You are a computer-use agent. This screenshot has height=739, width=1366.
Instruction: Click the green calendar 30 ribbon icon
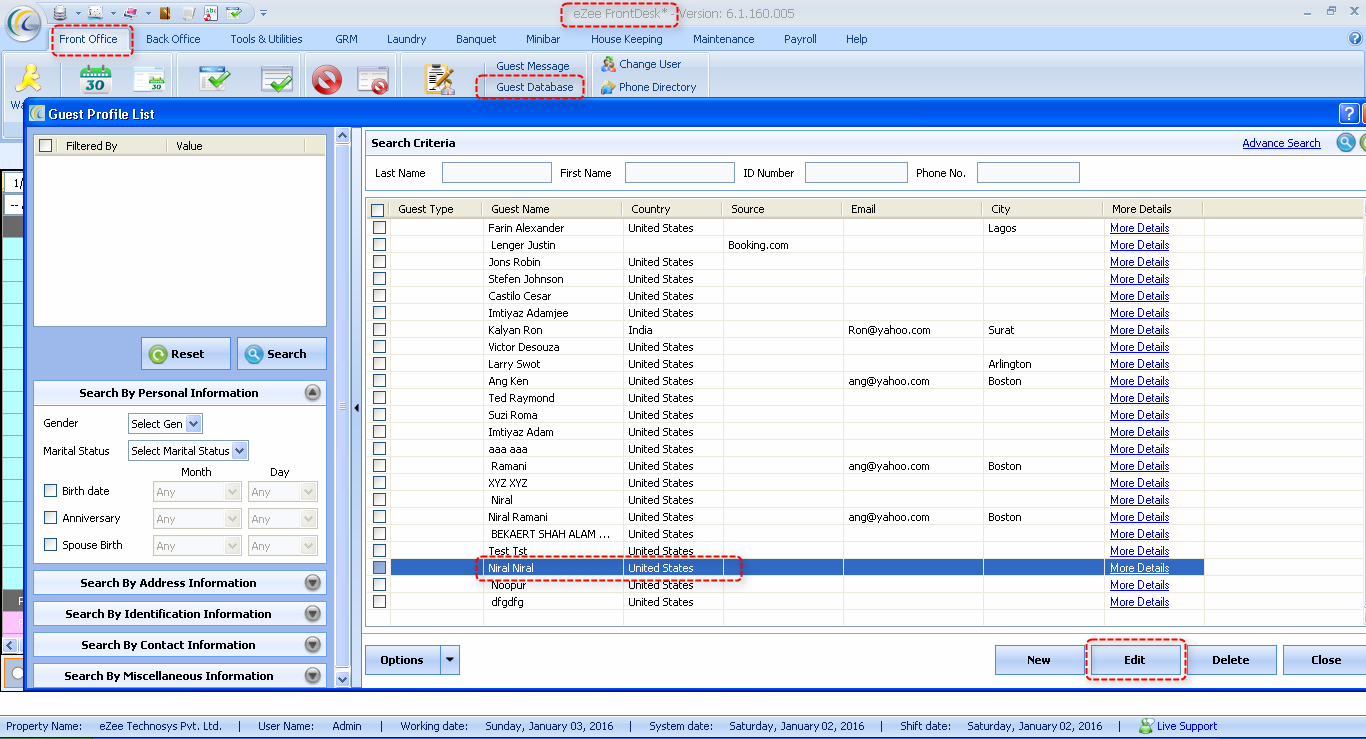pyautogui.click(x=96, y=78)
